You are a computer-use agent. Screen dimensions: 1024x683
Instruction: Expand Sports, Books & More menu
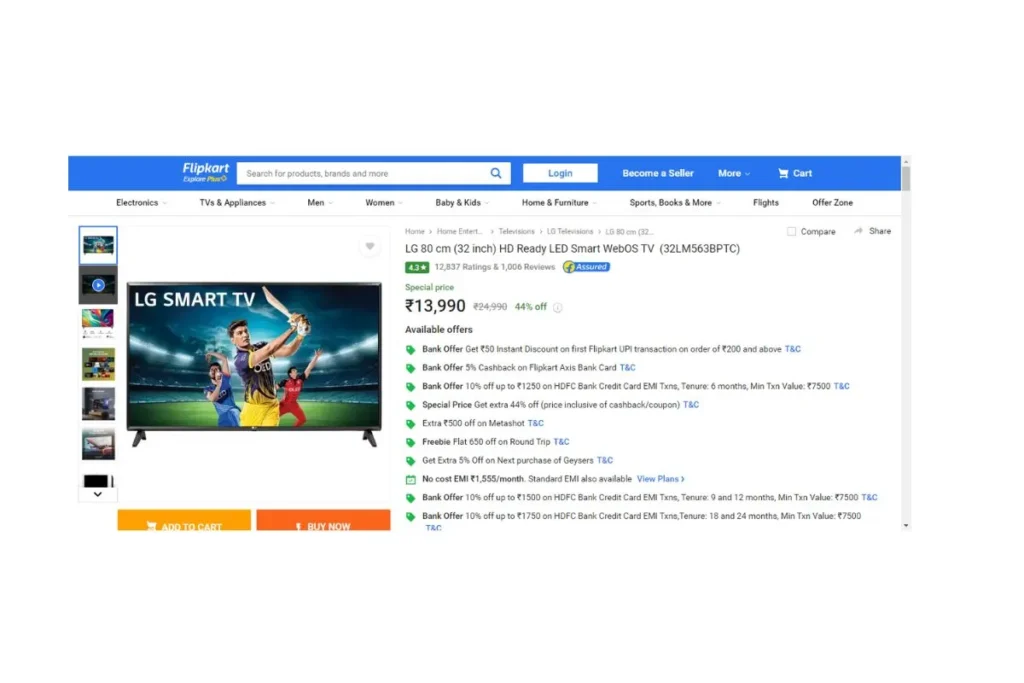coord(675,202)
